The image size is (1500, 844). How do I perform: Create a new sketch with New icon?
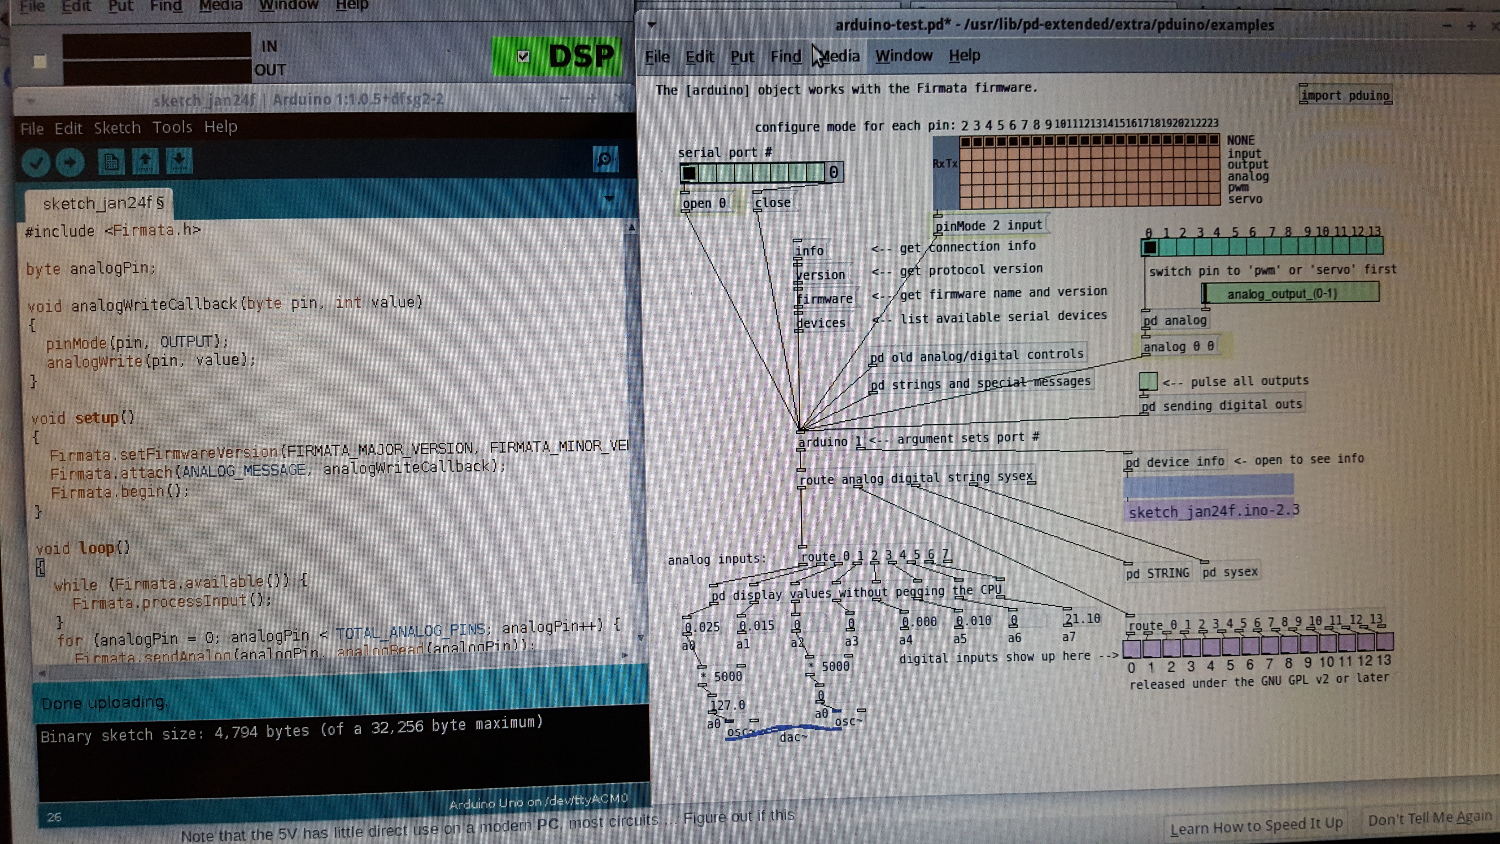(x=111, y=162)
